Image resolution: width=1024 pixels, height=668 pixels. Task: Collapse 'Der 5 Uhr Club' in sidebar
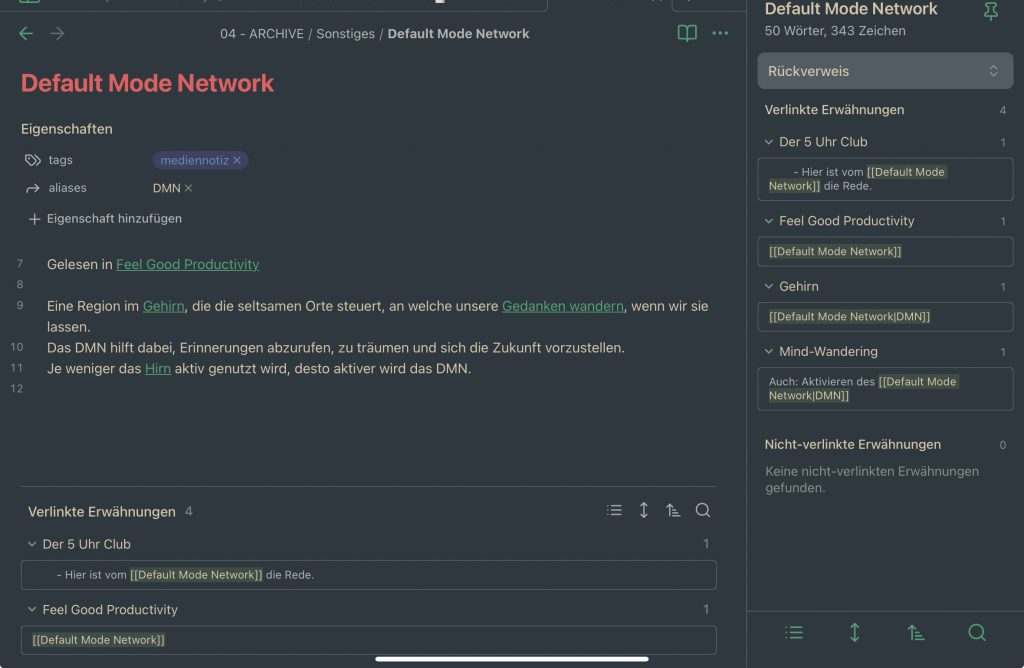coord(769,142)
